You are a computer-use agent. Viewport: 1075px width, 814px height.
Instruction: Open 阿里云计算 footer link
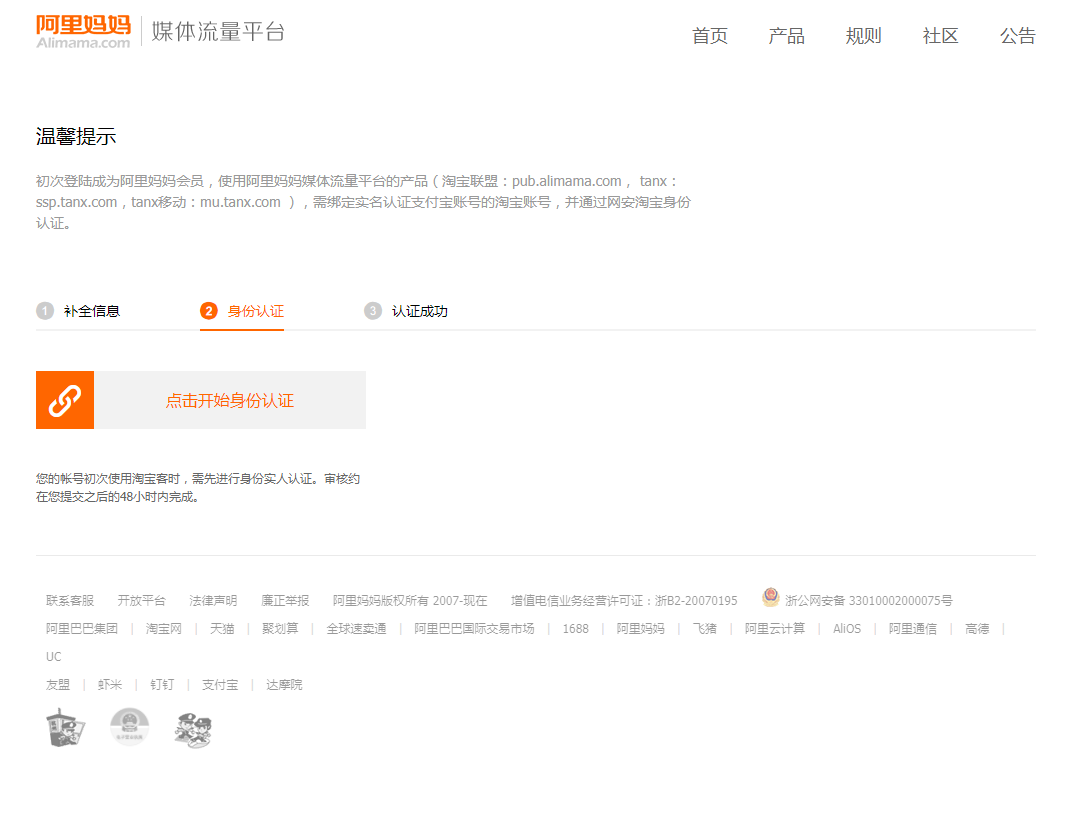tap(775, 629)
